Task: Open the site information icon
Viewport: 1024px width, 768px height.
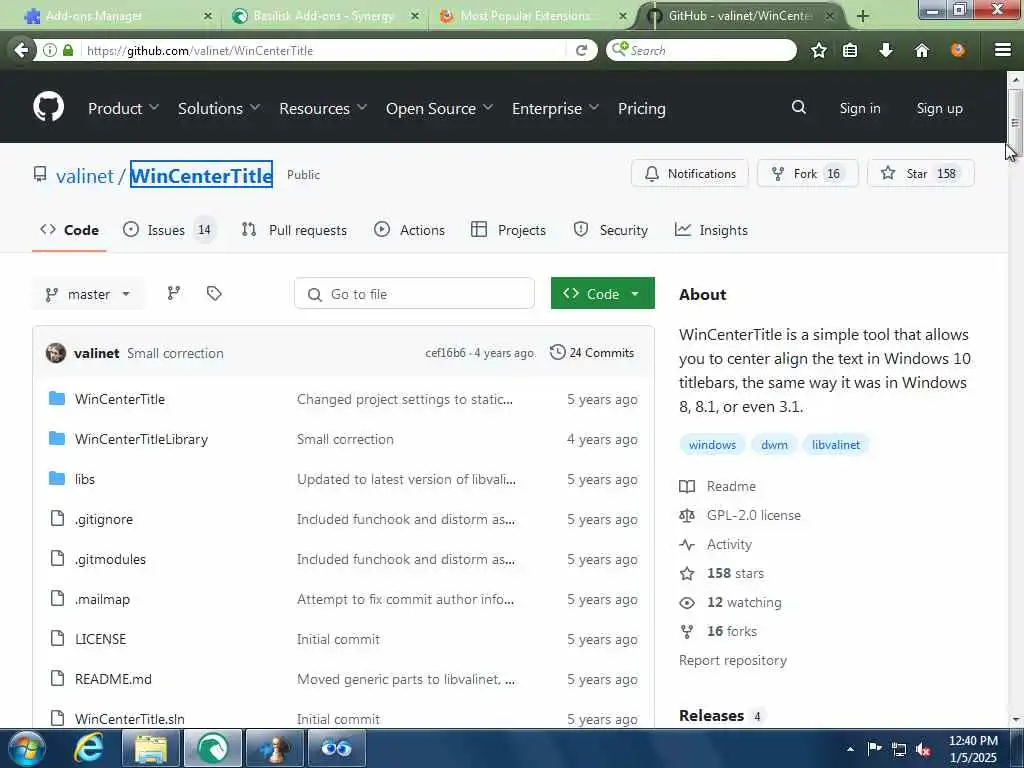Action: click(49, 50)
